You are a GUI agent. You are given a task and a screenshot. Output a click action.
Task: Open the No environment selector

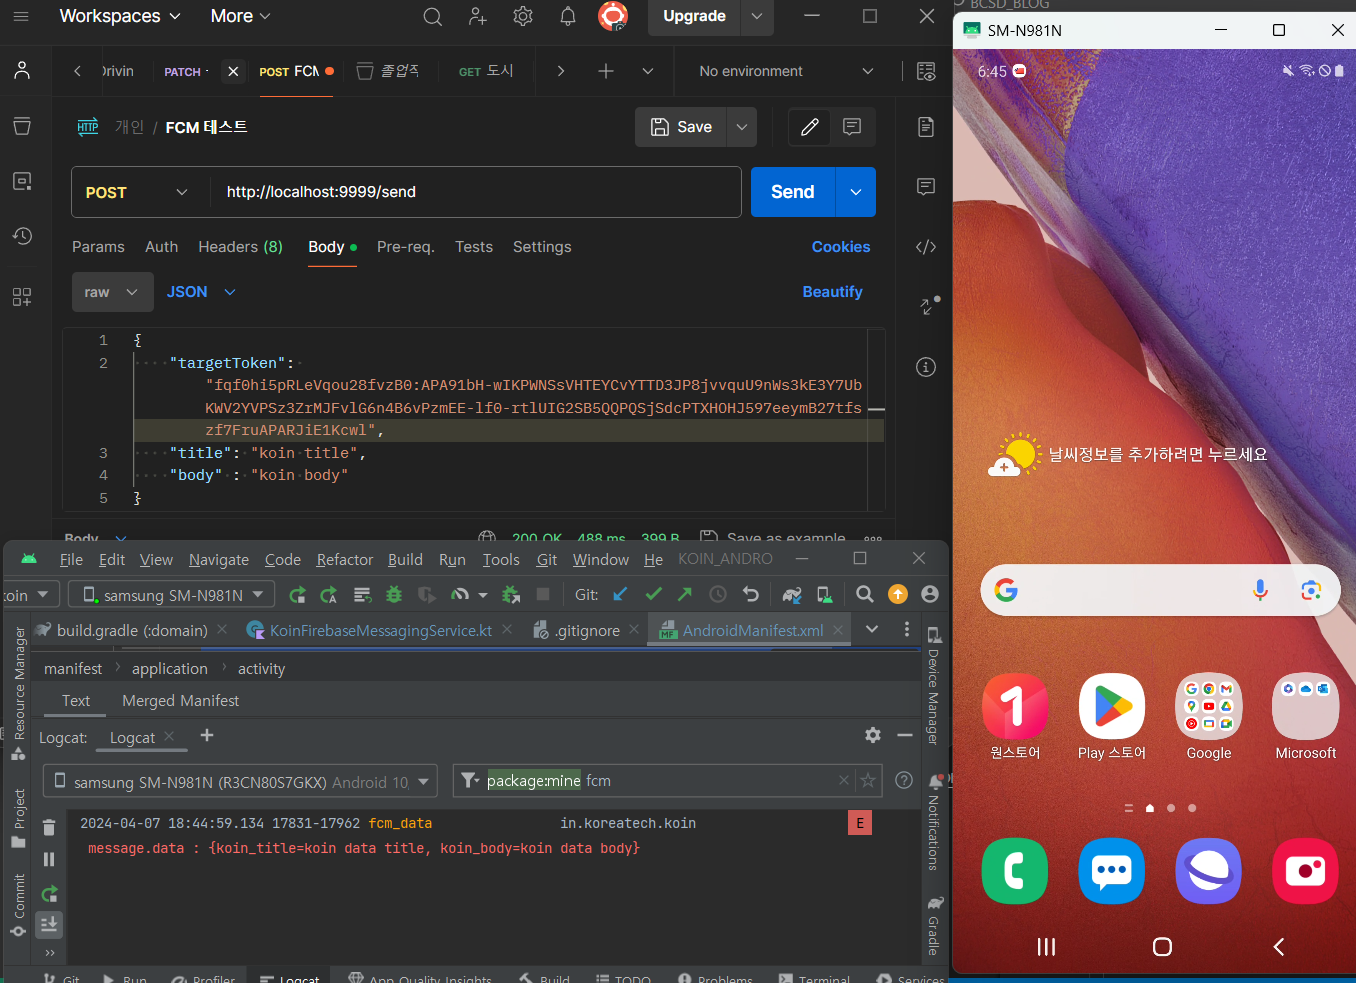[x=786, y=72]
